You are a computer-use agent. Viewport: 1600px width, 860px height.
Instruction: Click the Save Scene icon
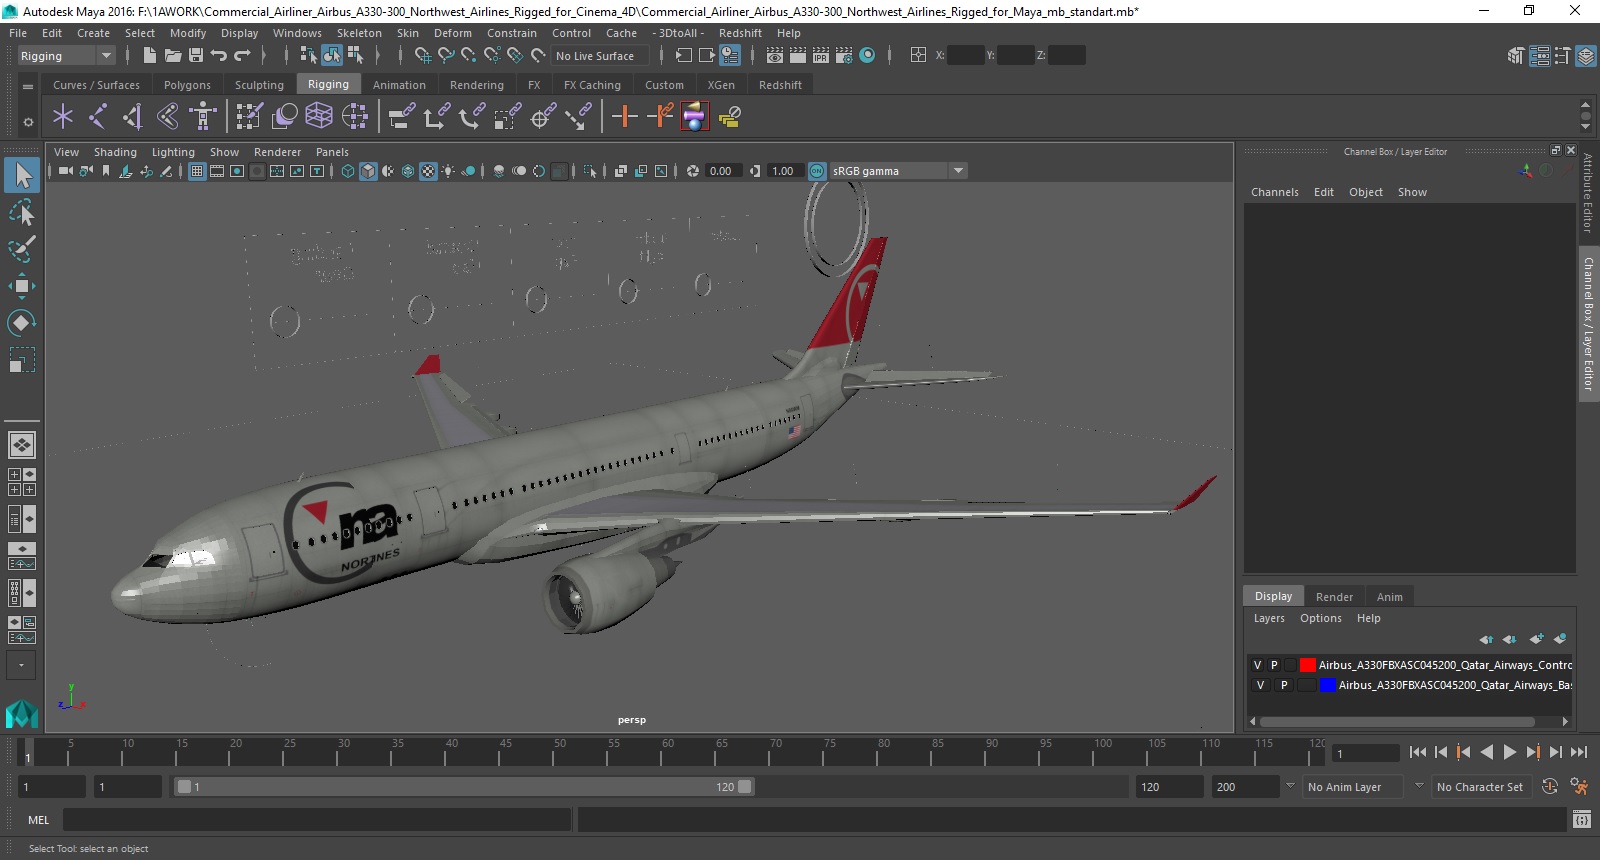[x=196, y=56]
